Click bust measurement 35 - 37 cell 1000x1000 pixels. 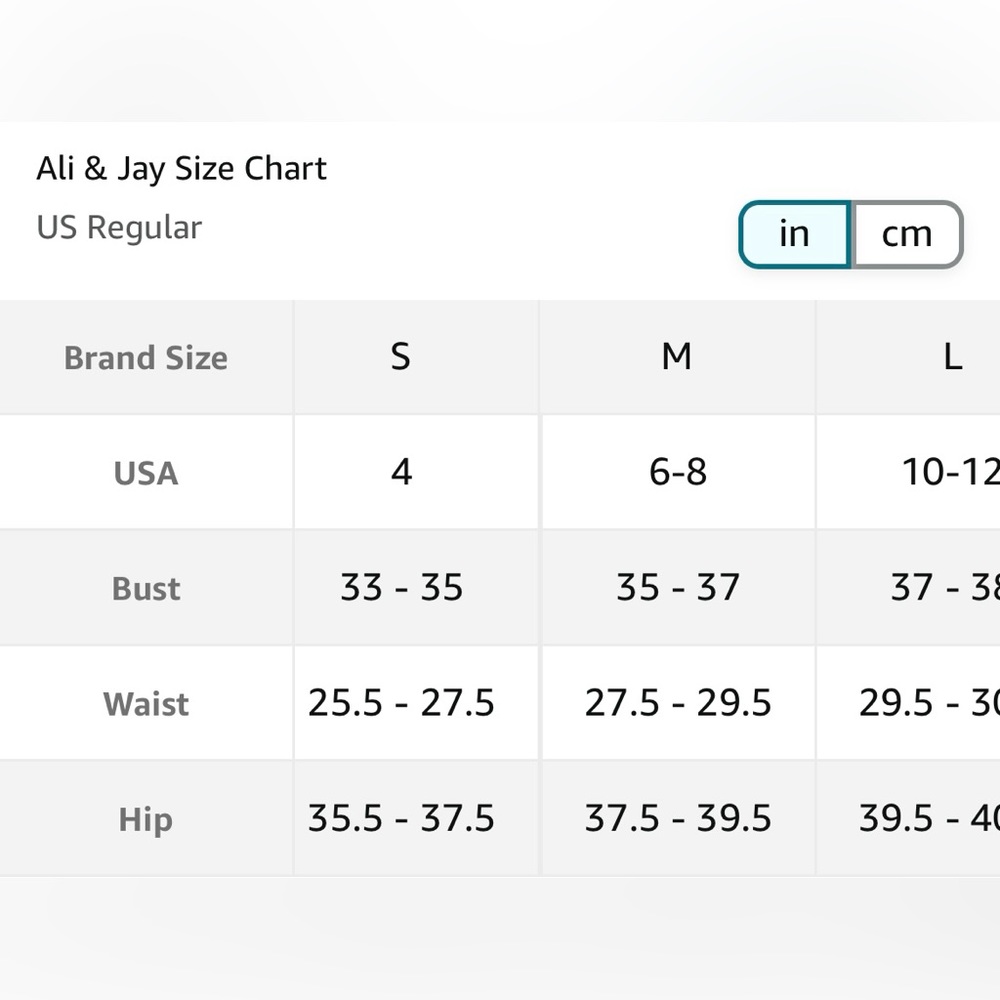click(678, 588)
